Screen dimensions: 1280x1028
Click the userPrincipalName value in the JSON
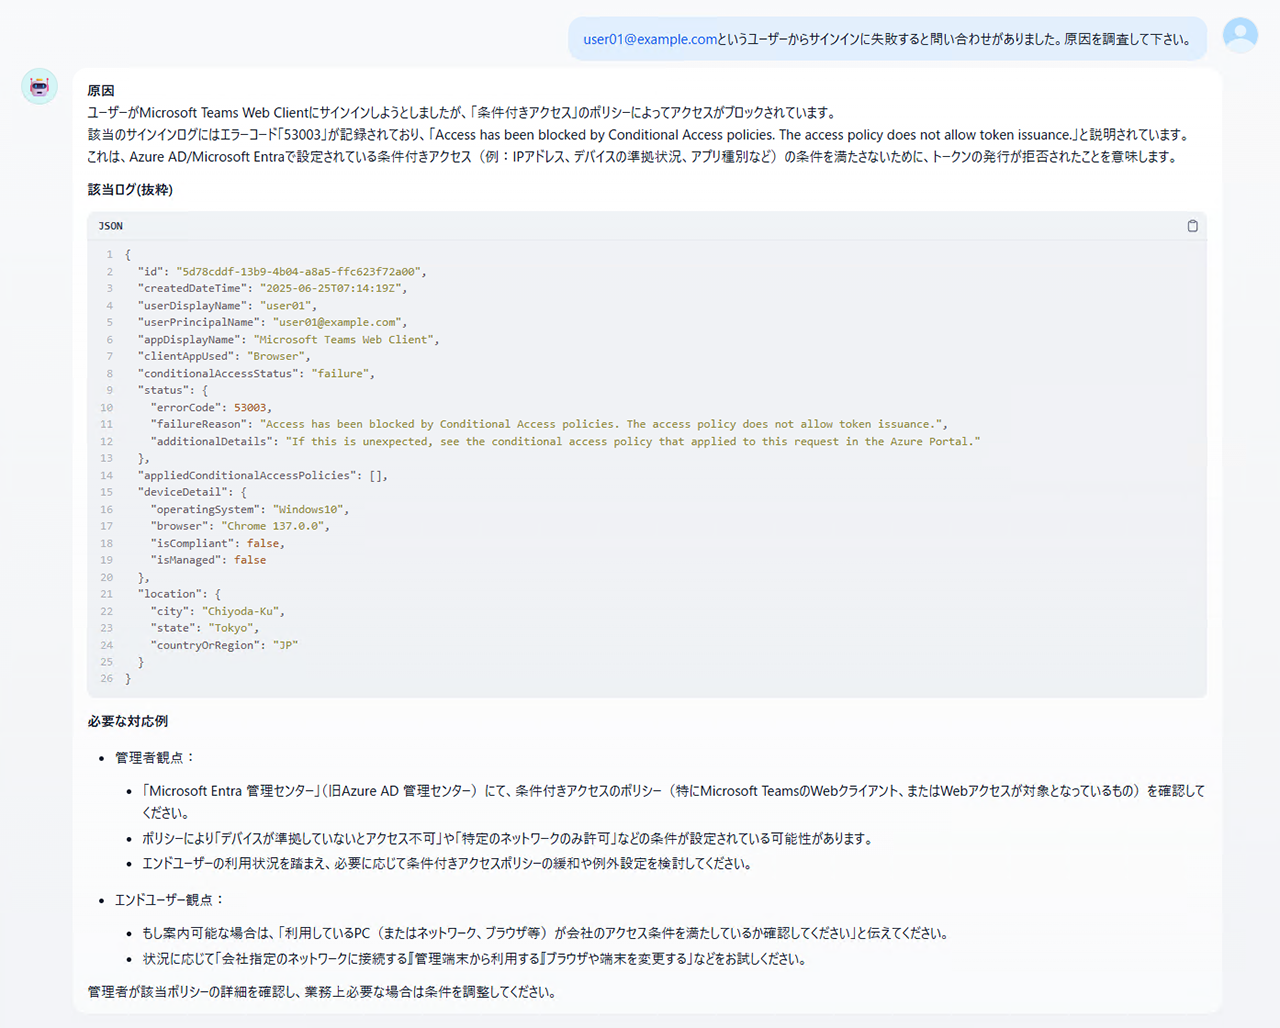tap(336, 322)
